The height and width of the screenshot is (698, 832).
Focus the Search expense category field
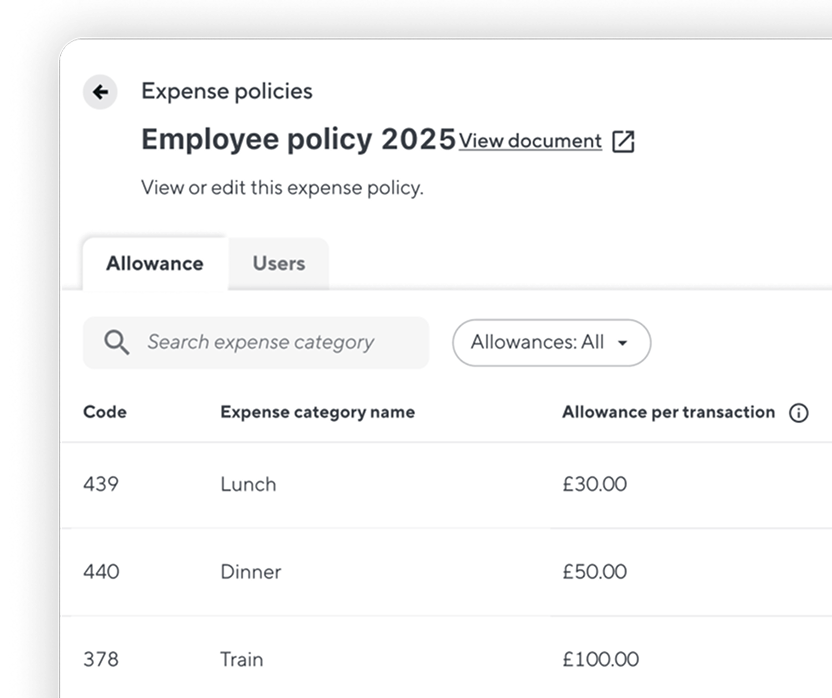[256, 342]
